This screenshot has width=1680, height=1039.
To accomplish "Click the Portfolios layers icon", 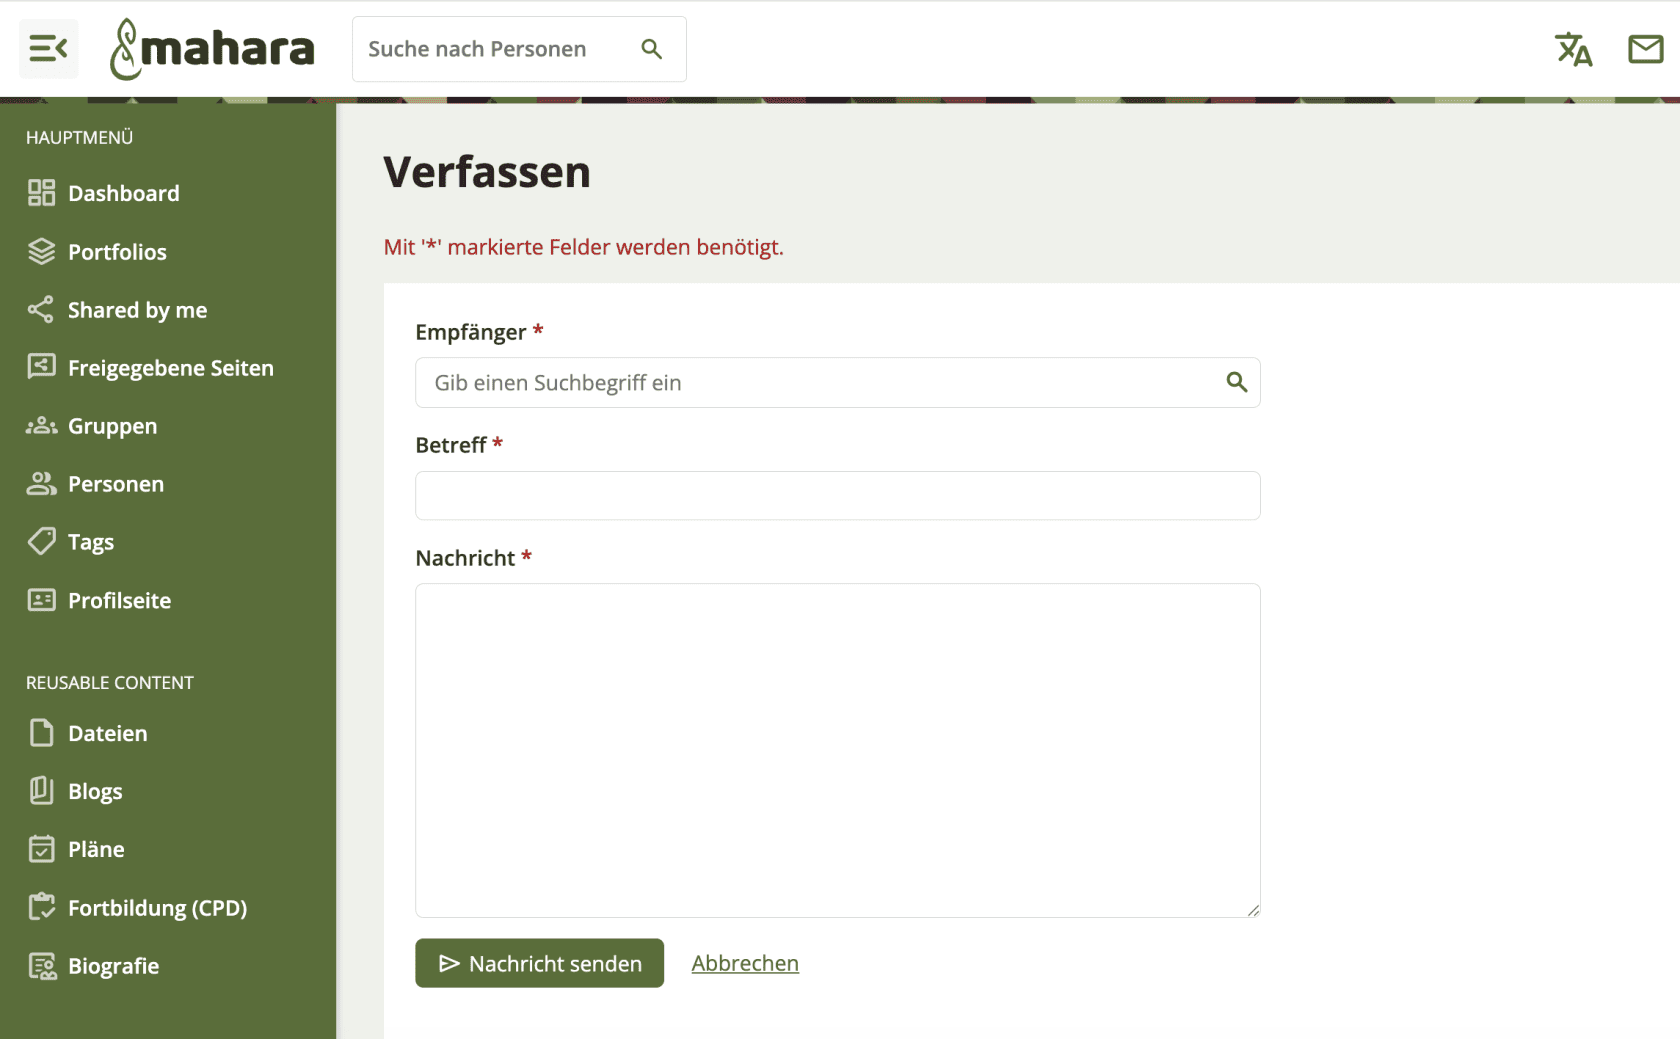I will pos(41,252).
